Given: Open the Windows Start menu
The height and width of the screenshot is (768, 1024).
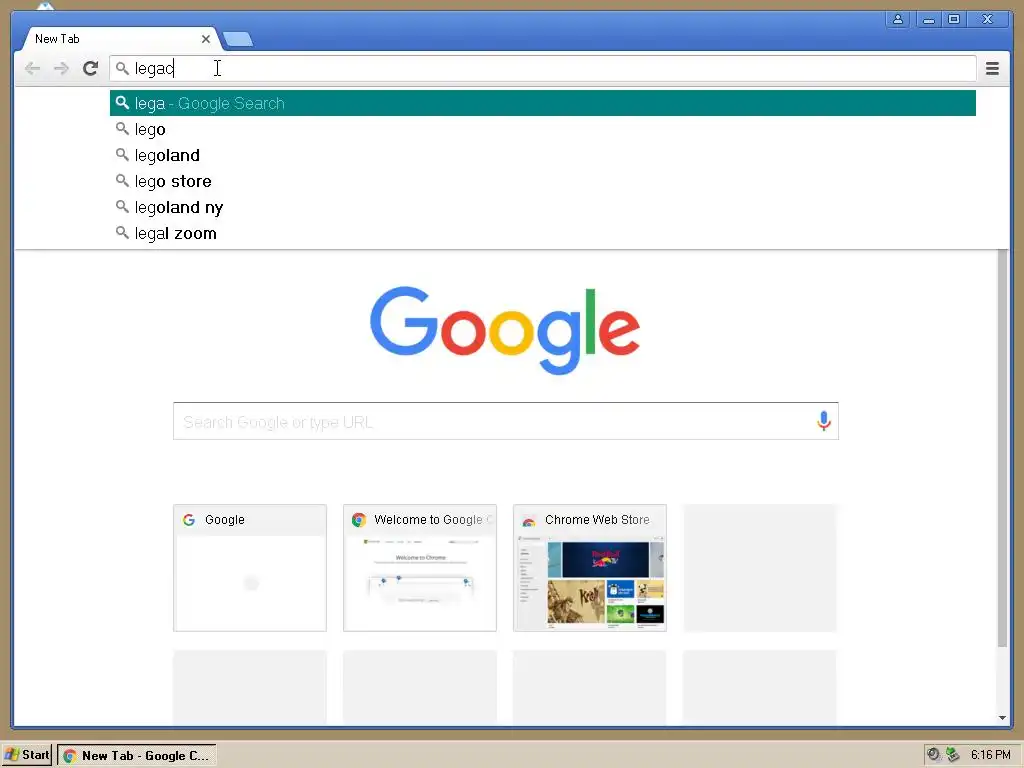Looking at the screenshot, I should [x=27, y=755].
